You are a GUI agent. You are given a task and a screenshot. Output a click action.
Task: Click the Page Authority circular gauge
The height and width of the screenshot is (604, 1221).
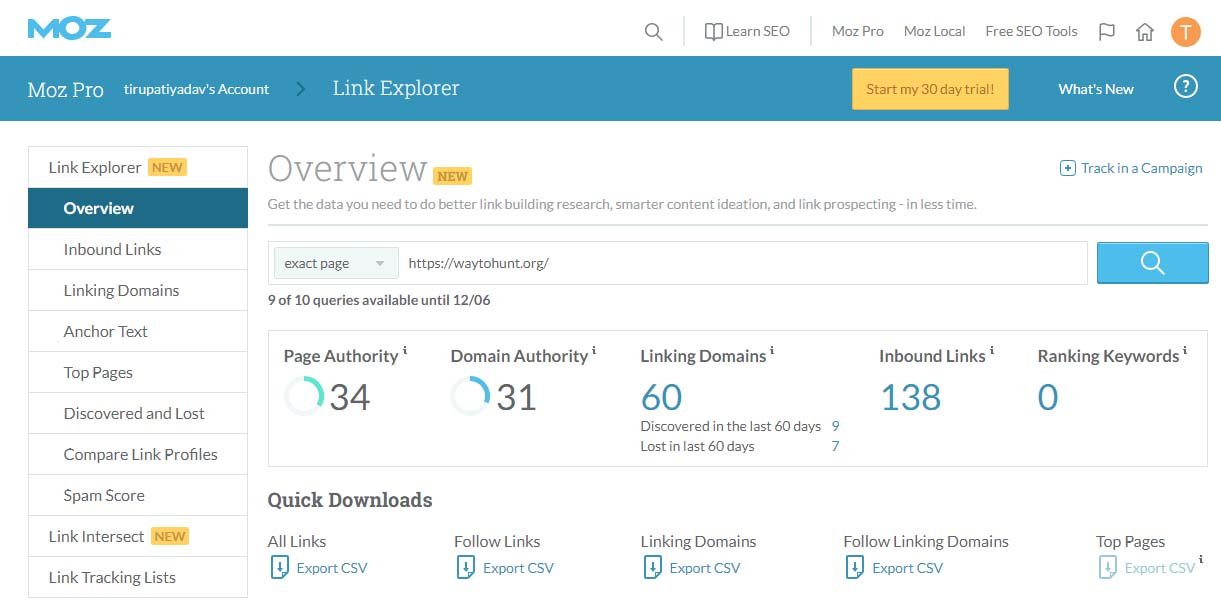[x=304, y=396]
